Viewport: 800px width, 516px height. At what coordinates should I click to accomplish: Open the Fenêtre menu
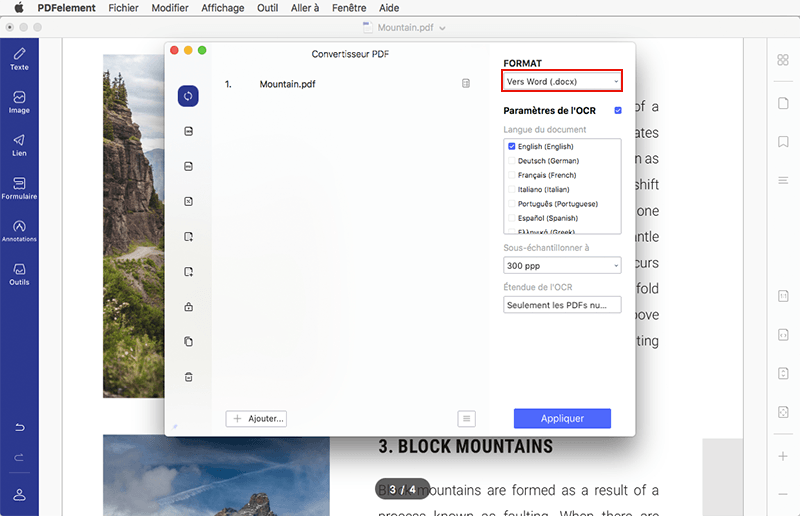click(349, 8)
